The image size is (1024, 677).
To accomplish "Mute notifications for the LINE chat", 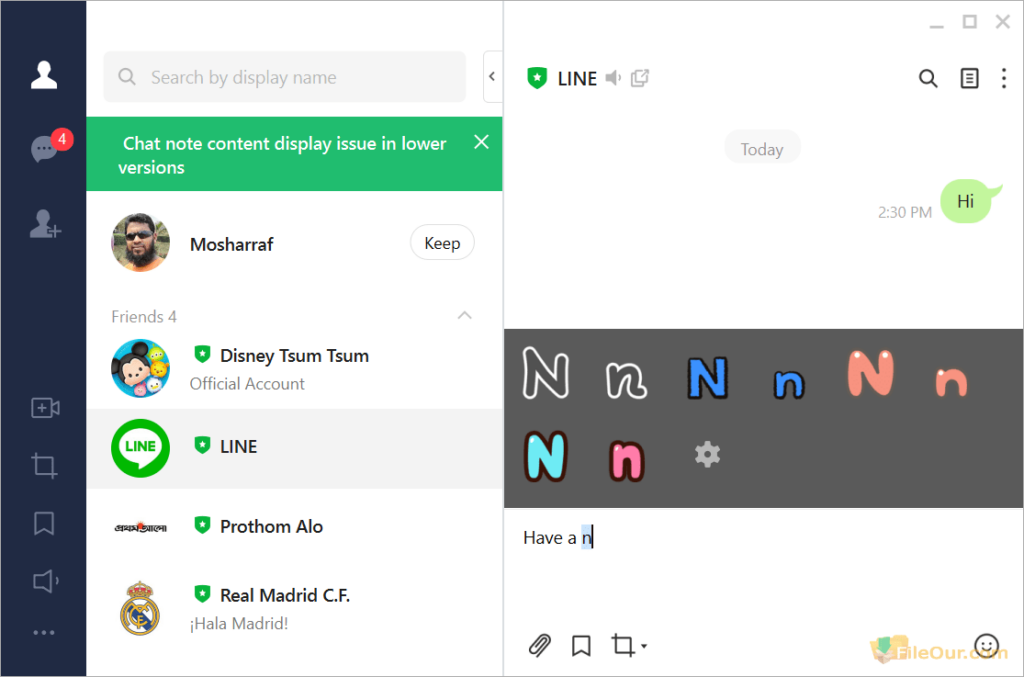I will click(613, 77).
